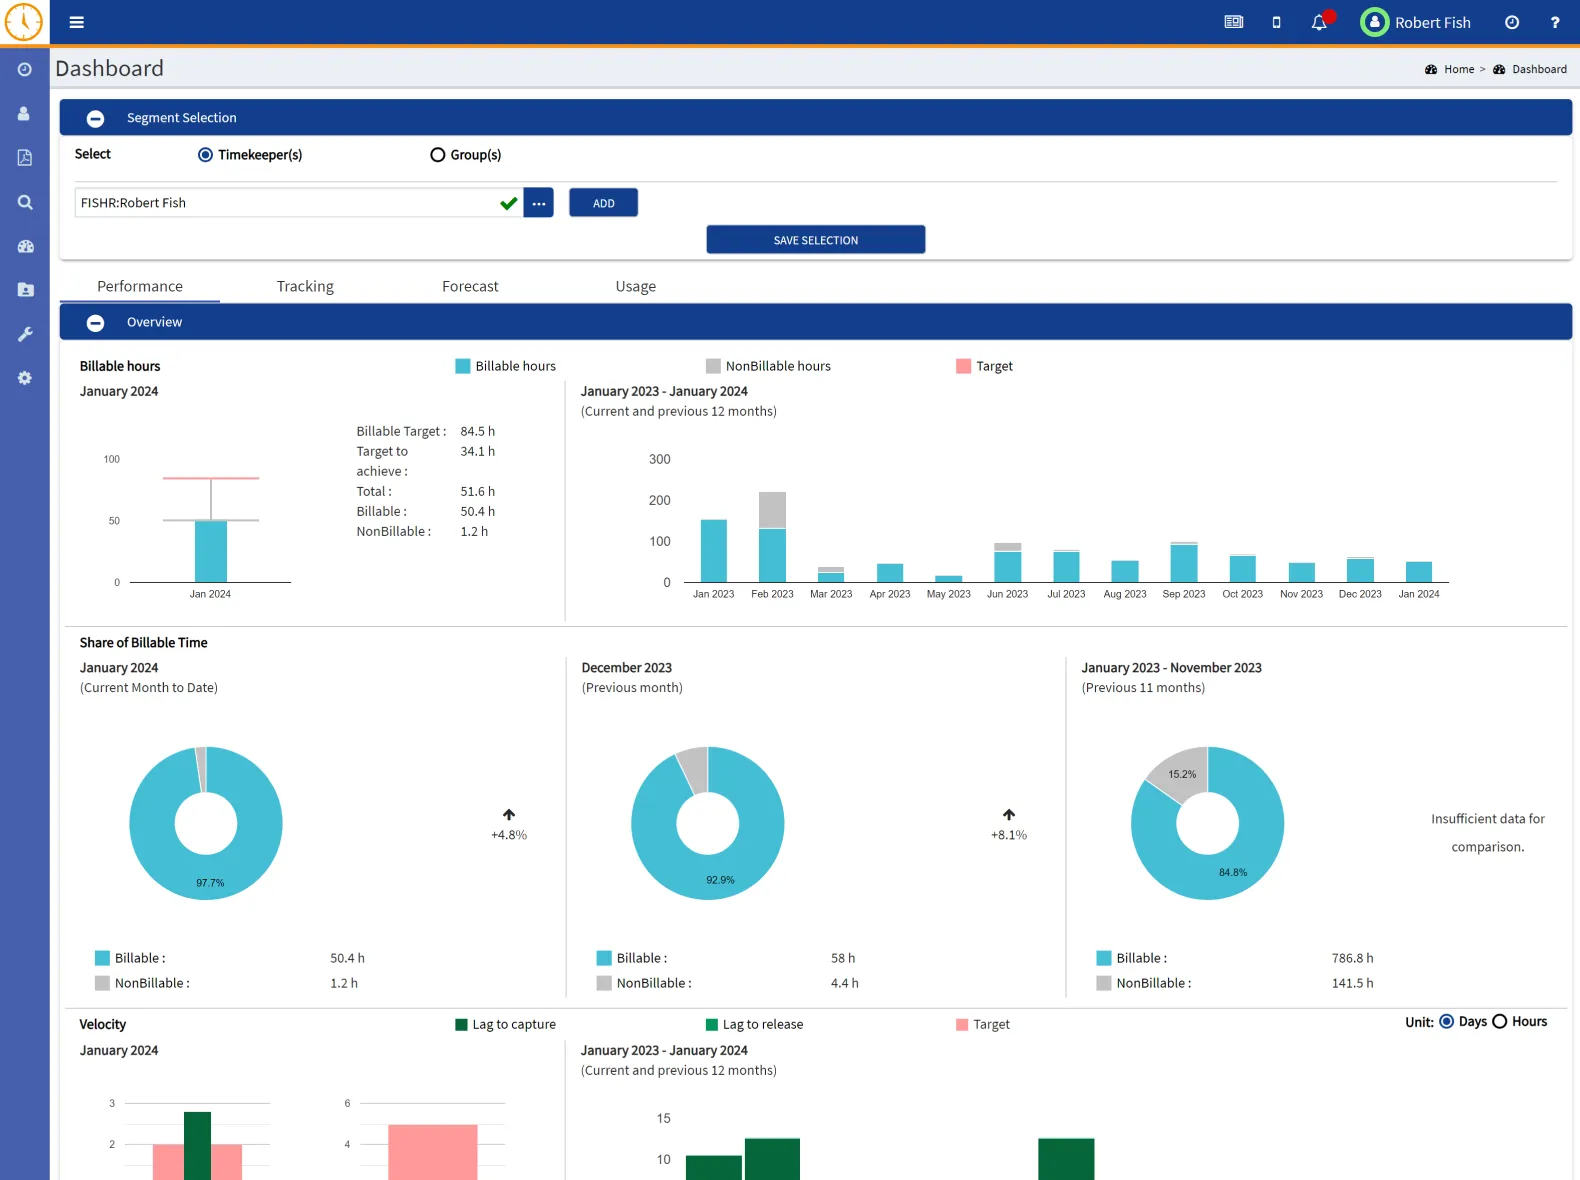Screen dimensions: 1580x1180
Task: Click the green user avatar icon
Action: [x=1375, y=22]
